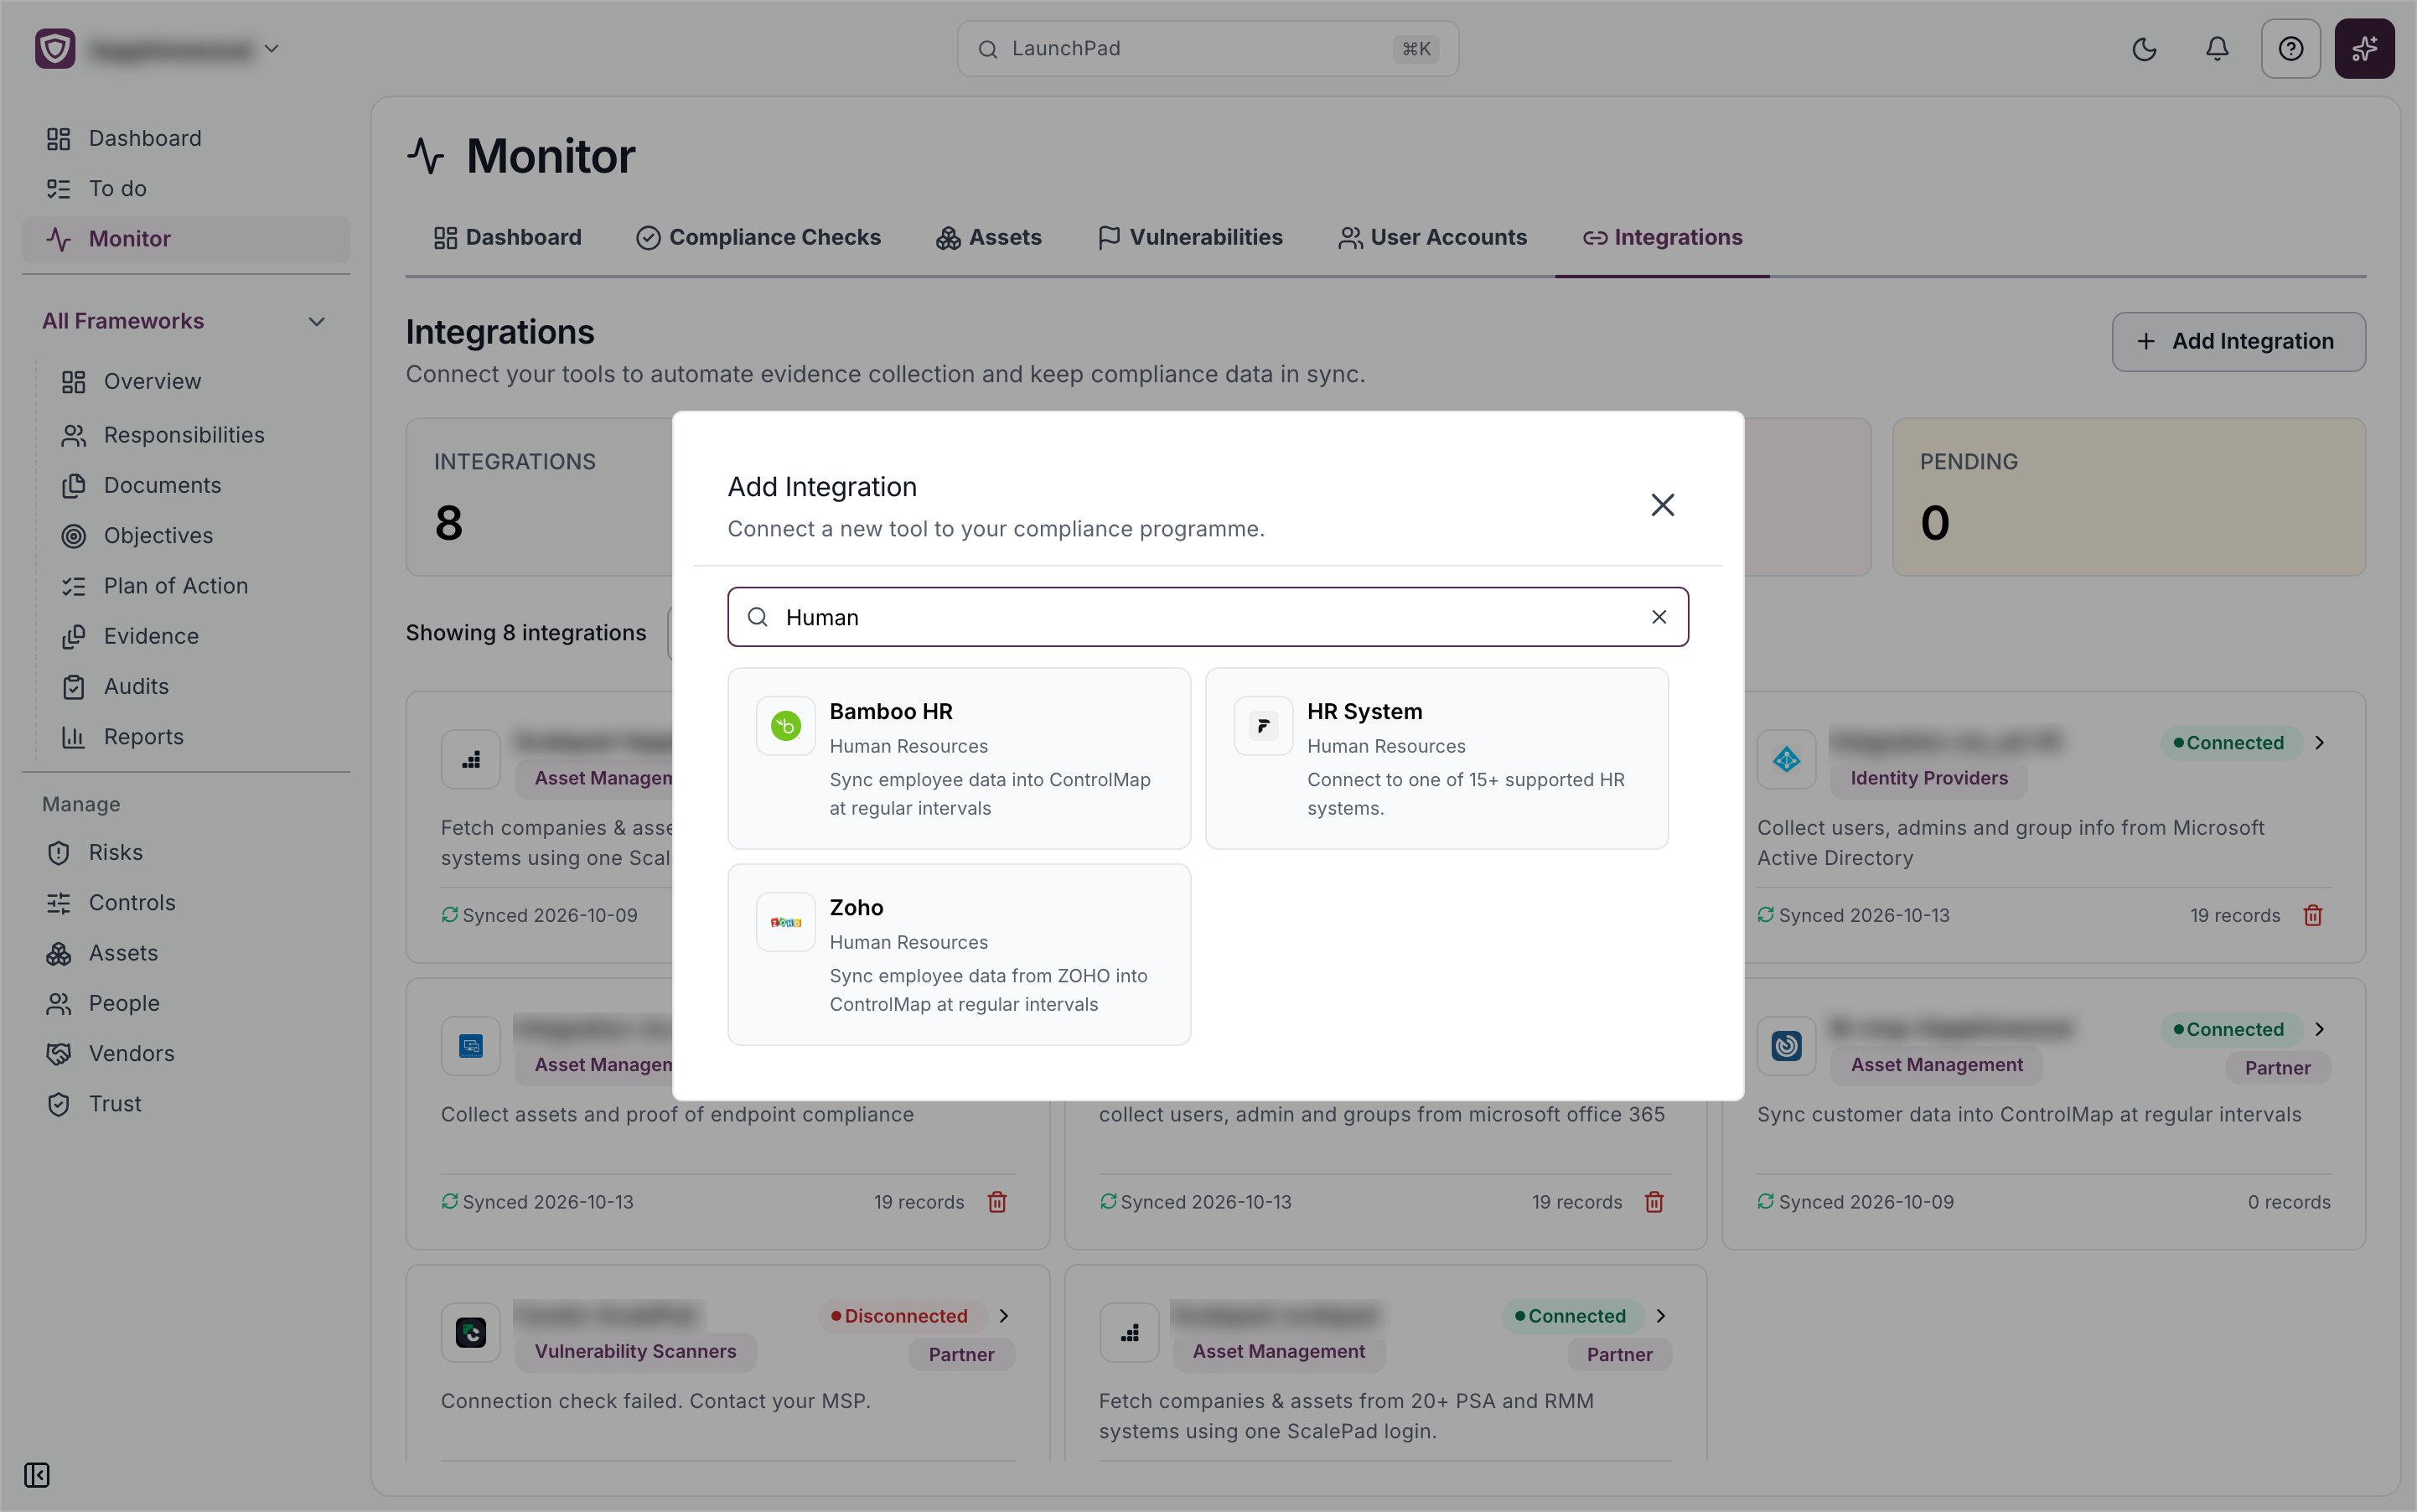
Task: Click the Add Integration button
Action: click(2238, 341)
